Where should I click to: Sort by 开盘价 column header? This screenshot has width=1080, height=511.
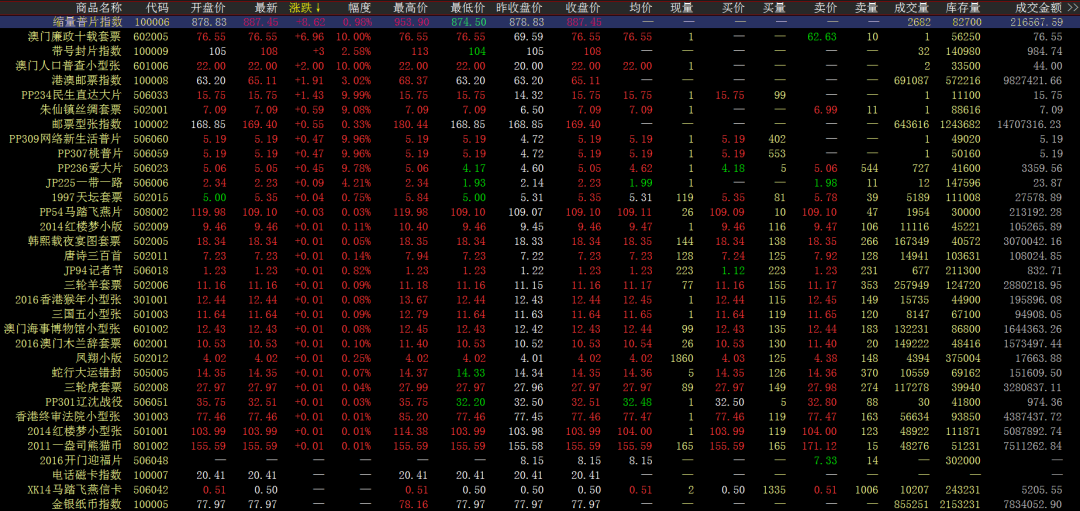click(x=209, y=8)
